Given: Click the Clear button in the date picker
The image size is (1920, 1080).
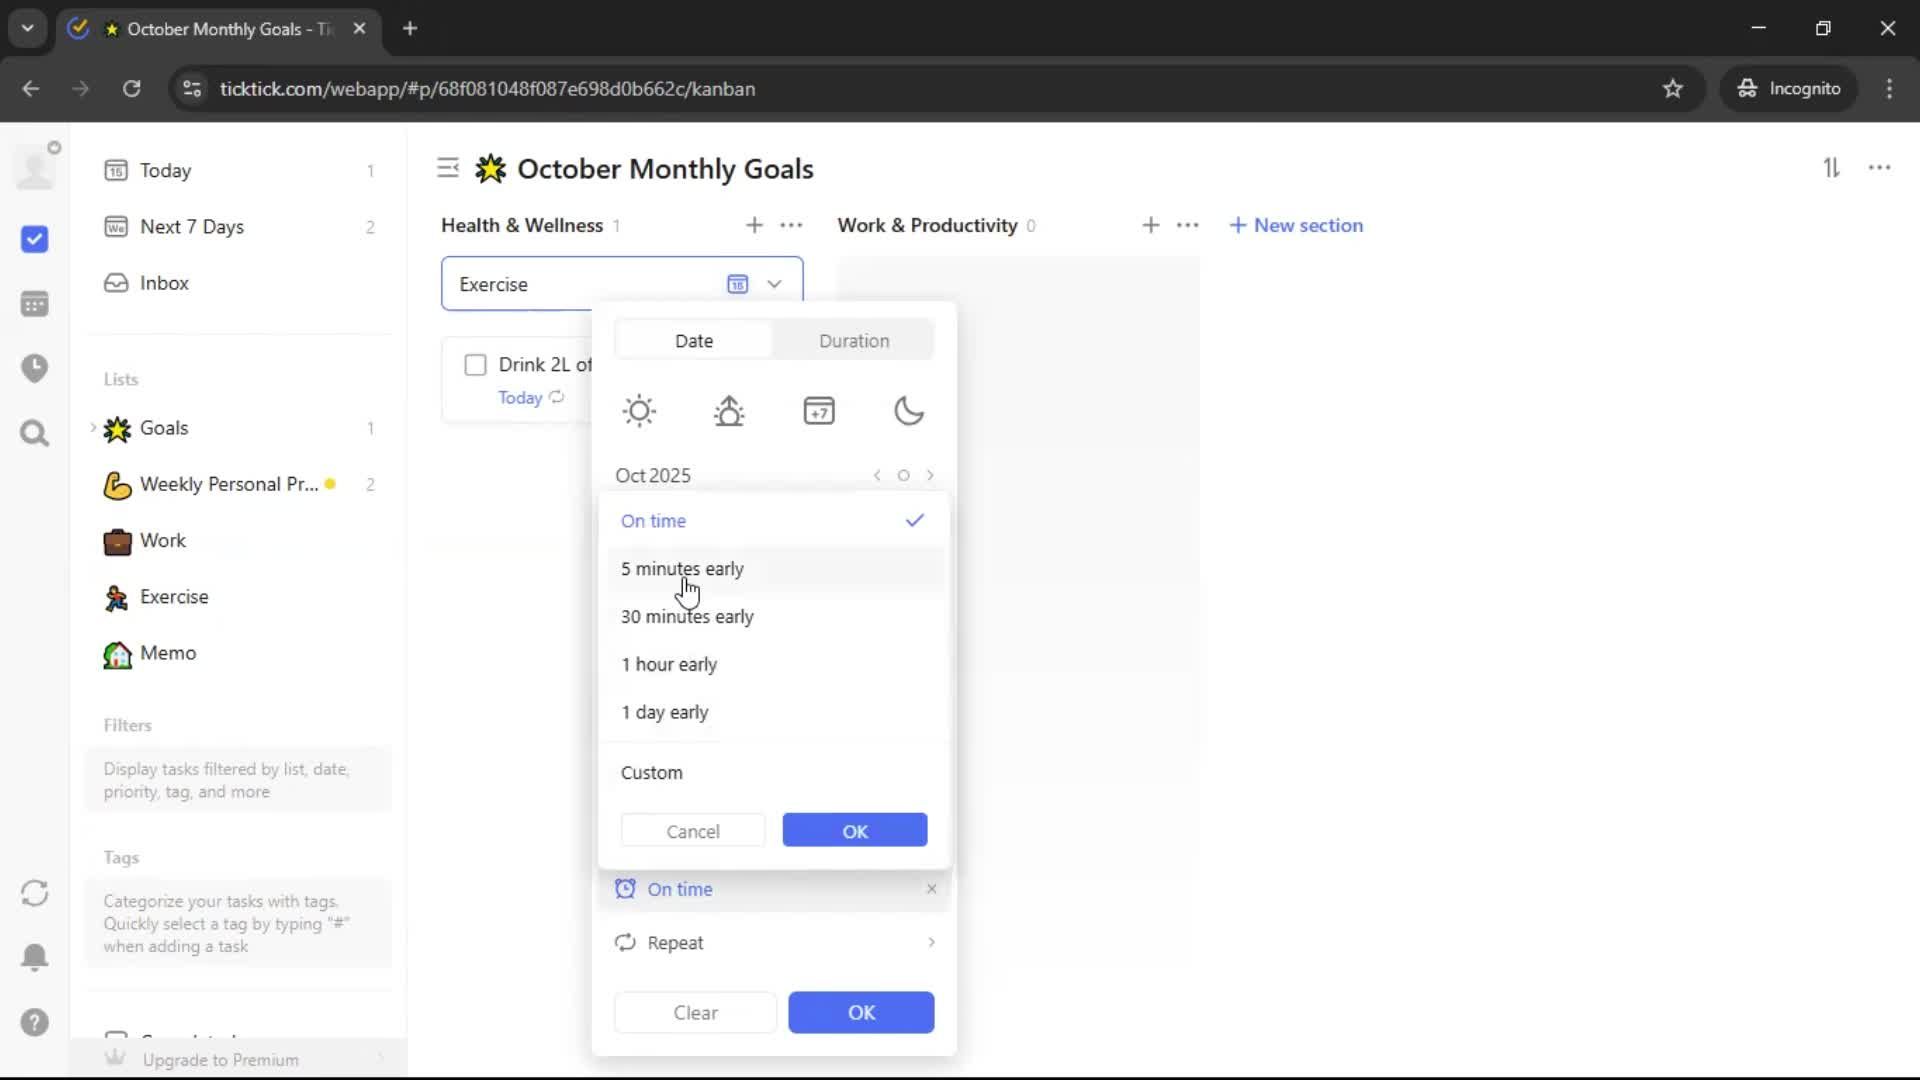Looking at the screenshot, I should [695, 1013].
